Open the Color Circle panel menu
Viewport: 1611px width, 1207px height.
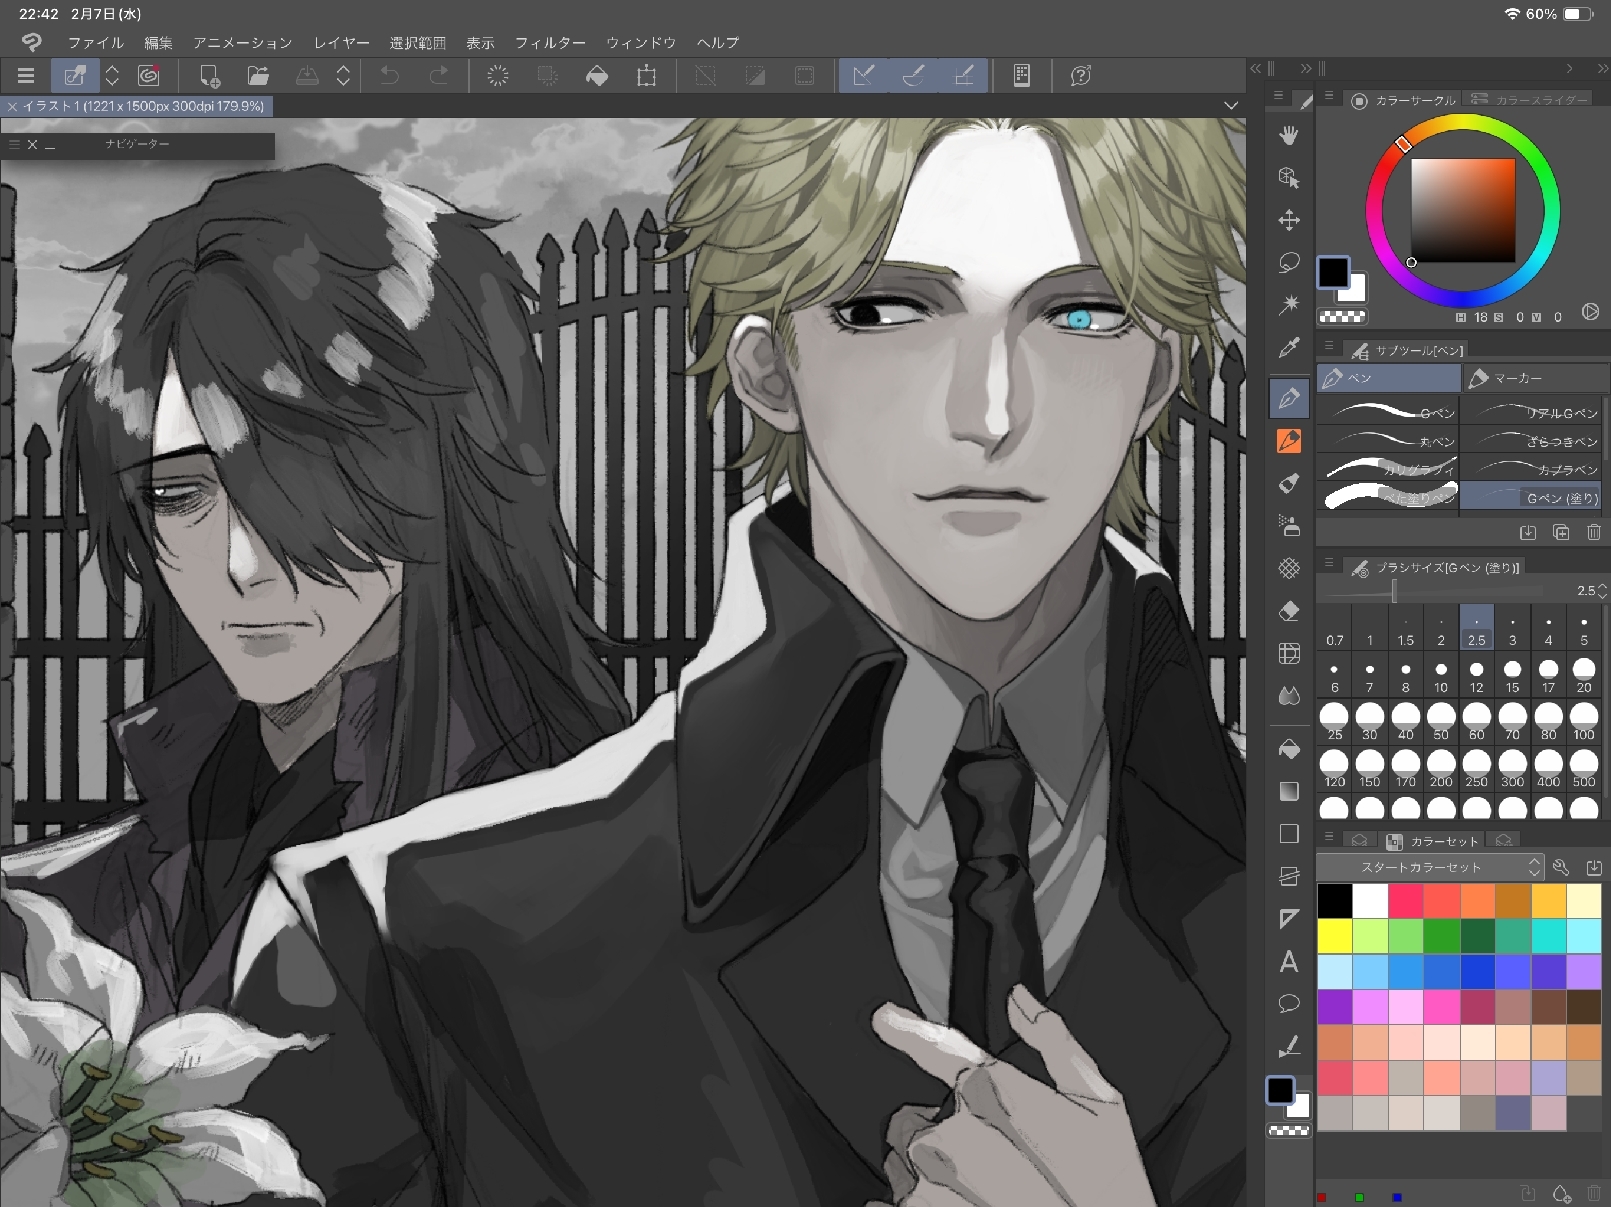tap(1329, 97)
